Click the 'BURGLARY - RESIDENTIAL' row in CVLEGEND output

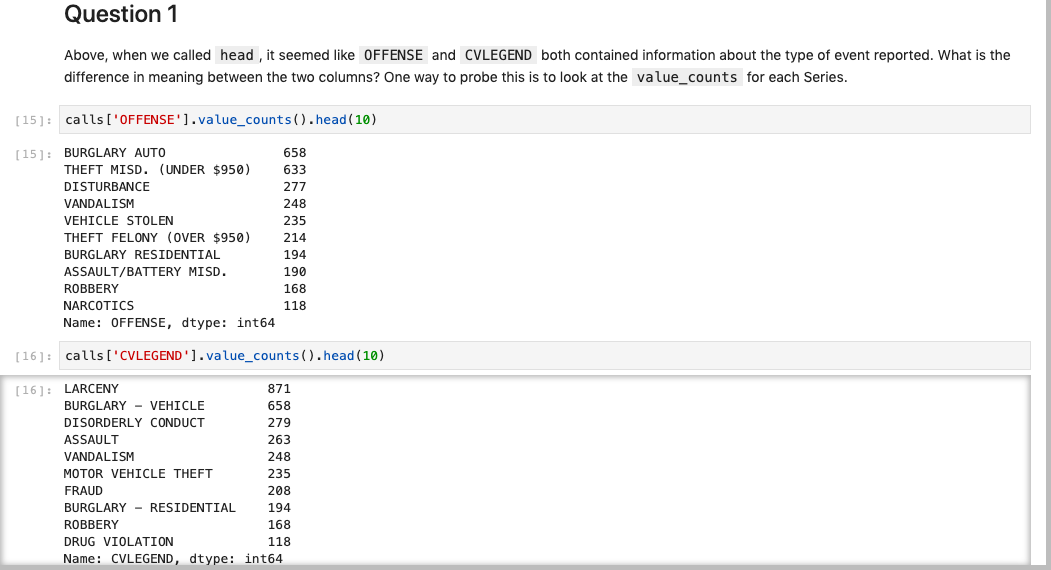(177, 508)
